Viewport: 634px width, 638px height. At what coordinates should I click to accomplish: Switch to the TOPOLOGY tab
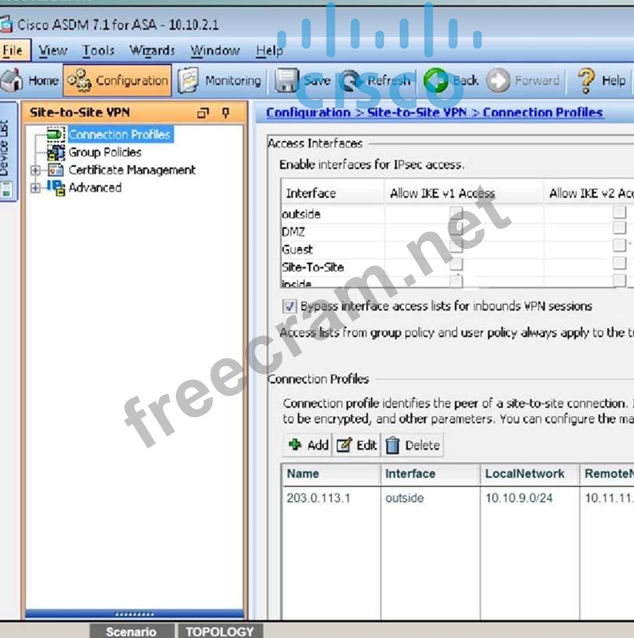click(220, 631)
